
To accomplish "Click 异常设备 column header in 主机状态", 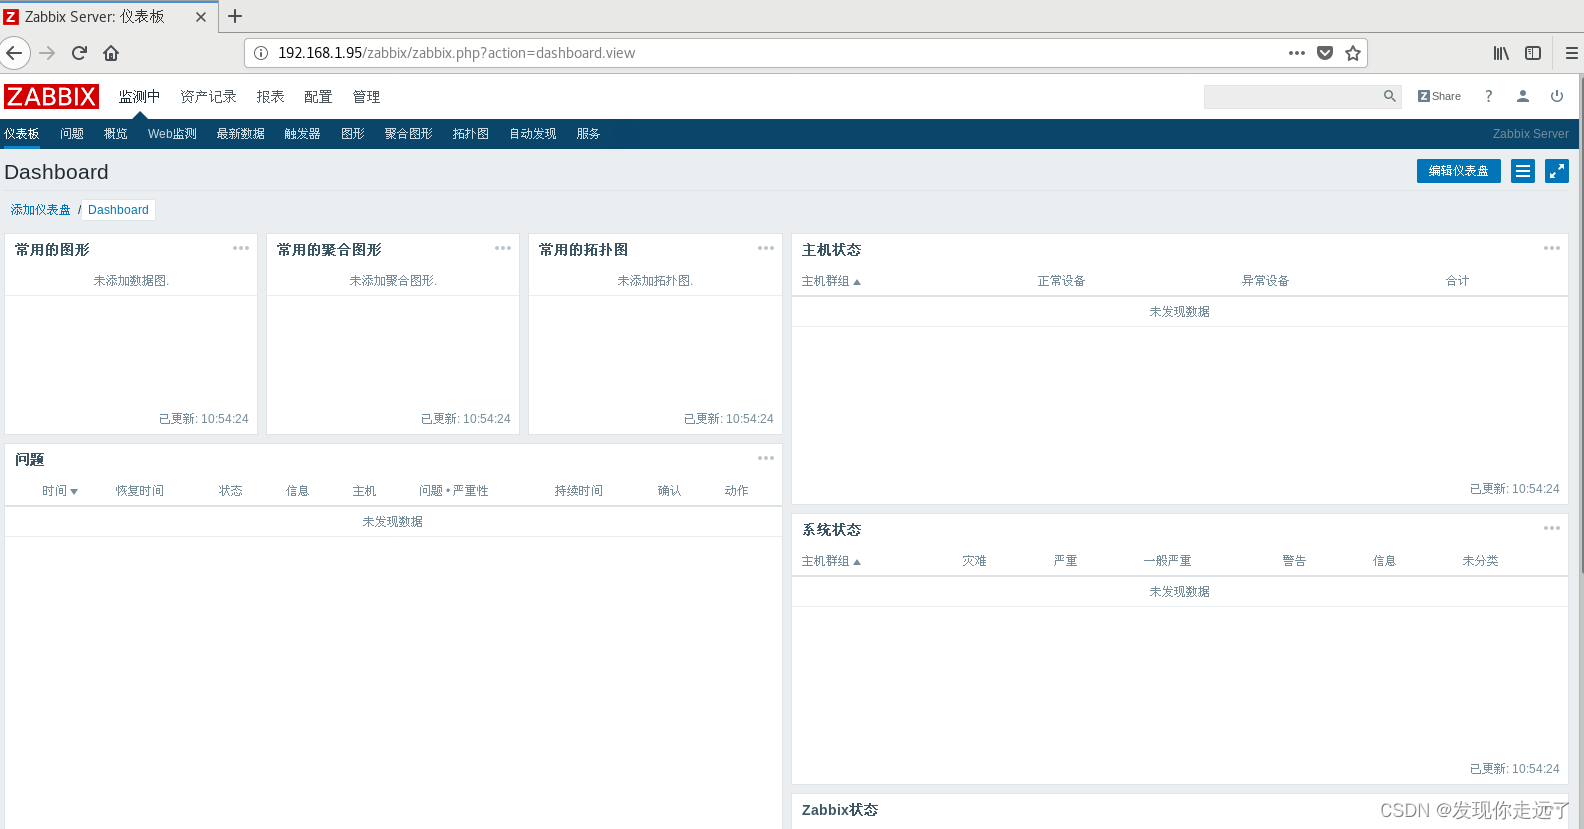I will point(1265,281).
